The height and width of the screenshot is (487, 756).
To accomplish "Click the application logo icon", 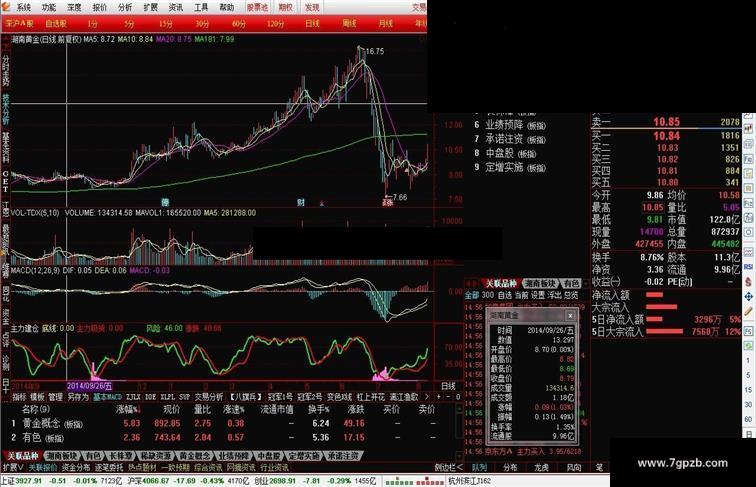I will coord(6,6).
